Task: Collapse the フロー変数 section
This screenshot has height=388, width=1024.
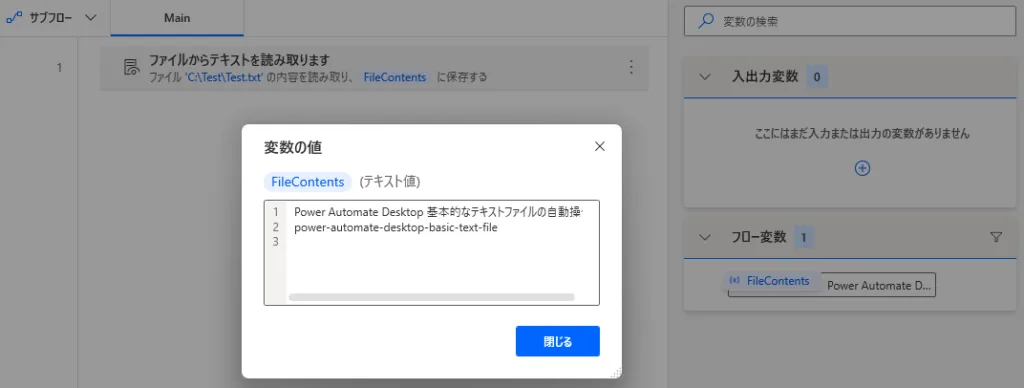Action: click(x=704, y=238)
